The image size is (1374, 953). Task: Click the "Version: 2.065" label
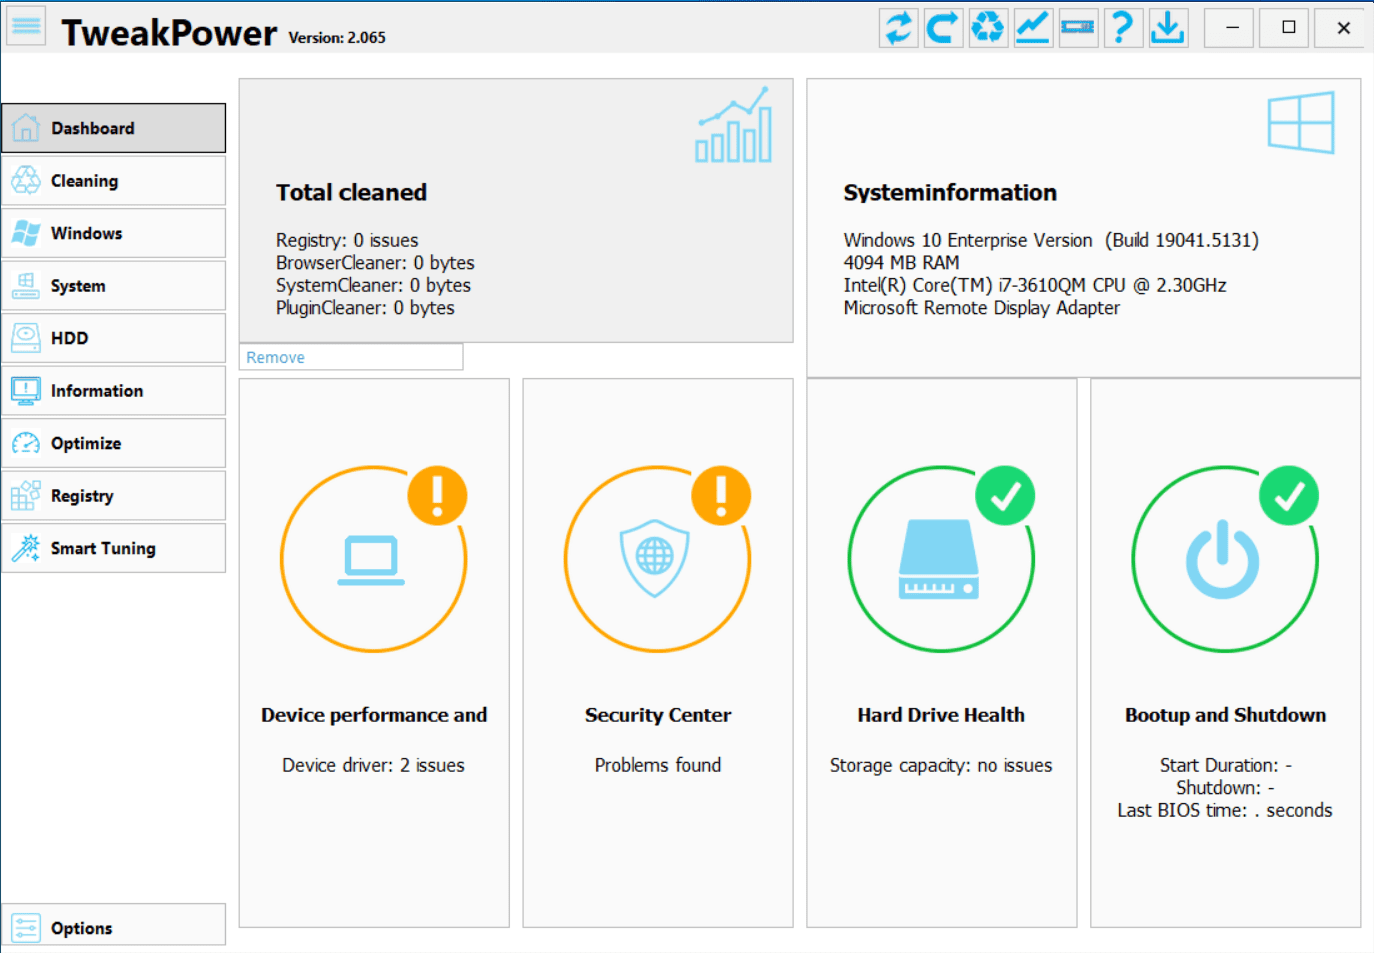(337, 38)
